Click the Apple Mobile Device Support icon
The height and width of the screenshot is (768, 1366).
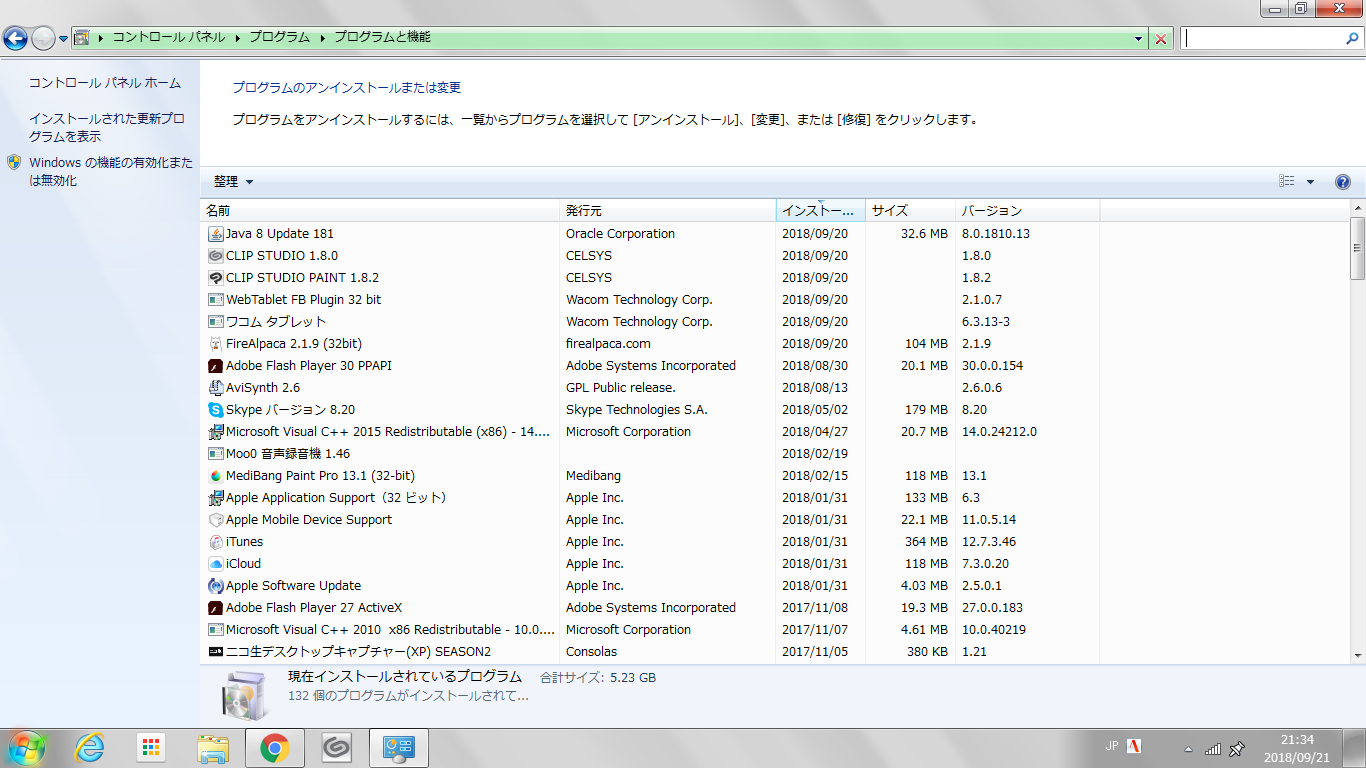point(215,520)
